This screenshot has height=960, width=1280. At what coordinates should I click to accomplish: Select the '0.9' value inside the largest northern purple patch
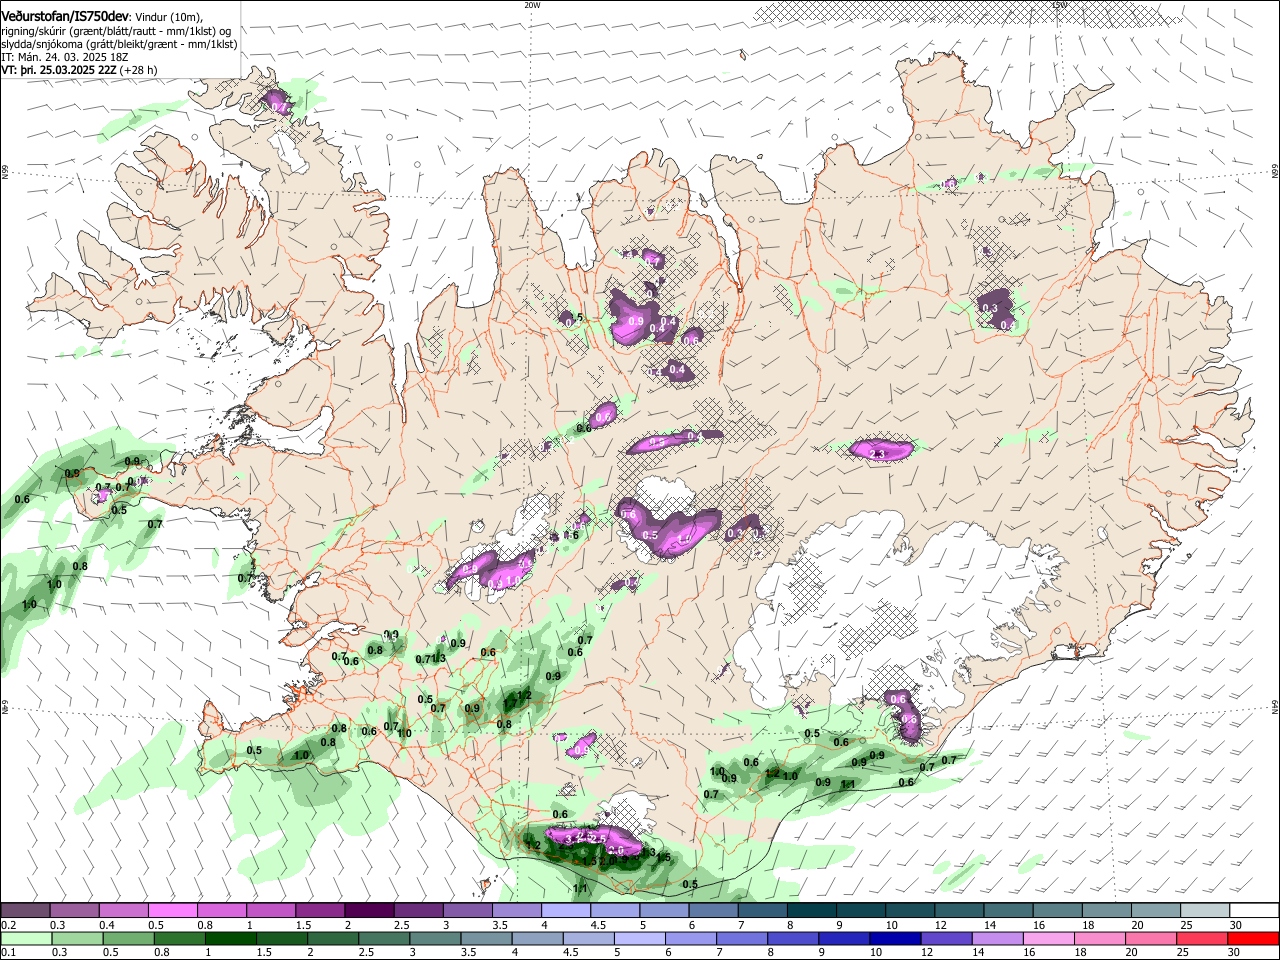[636, 321]
